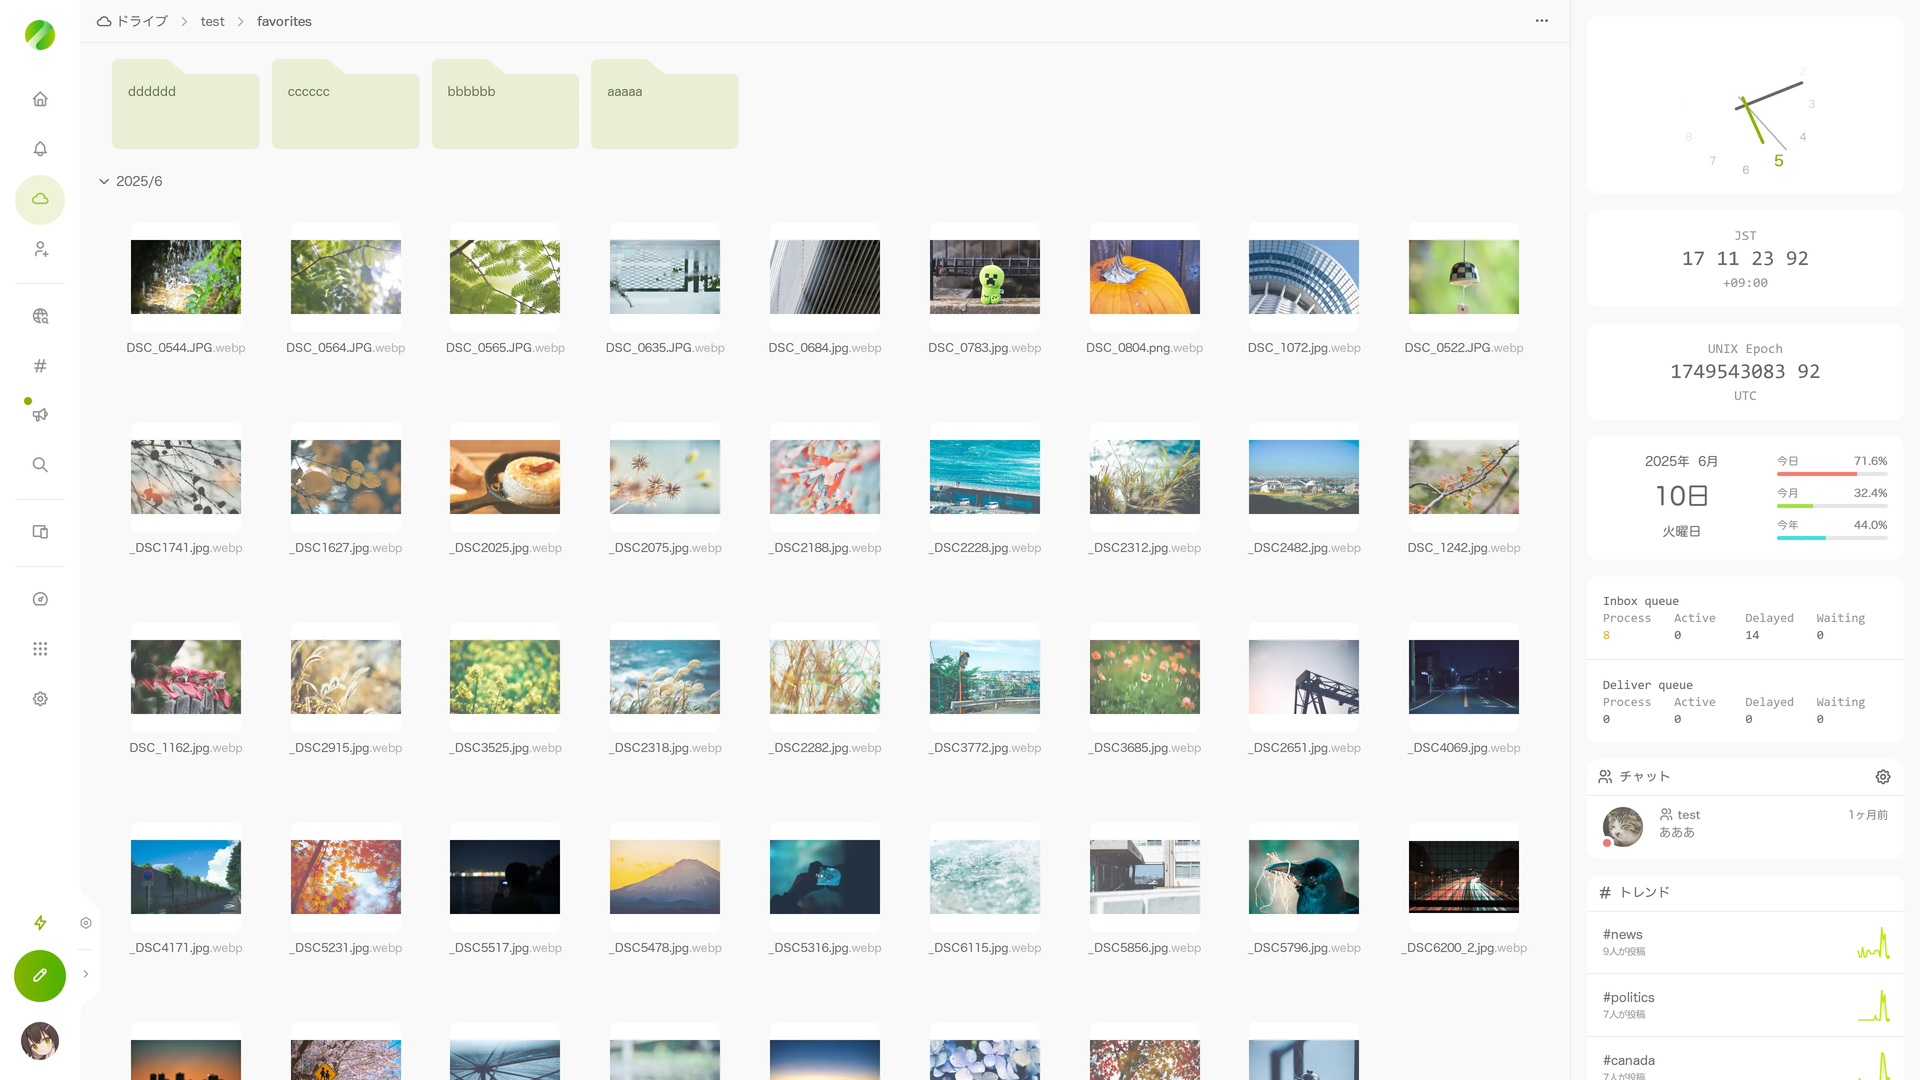Go to ドライブ root in breadcrumb
The image size is (1920, 1080).
tap(132, 21)
